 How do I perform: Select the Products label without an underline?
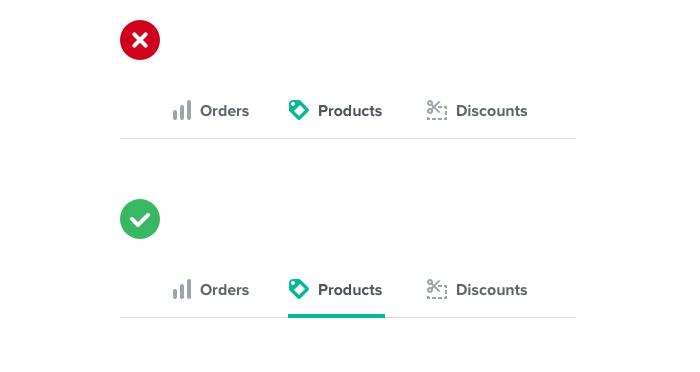(x=350, y=111)
